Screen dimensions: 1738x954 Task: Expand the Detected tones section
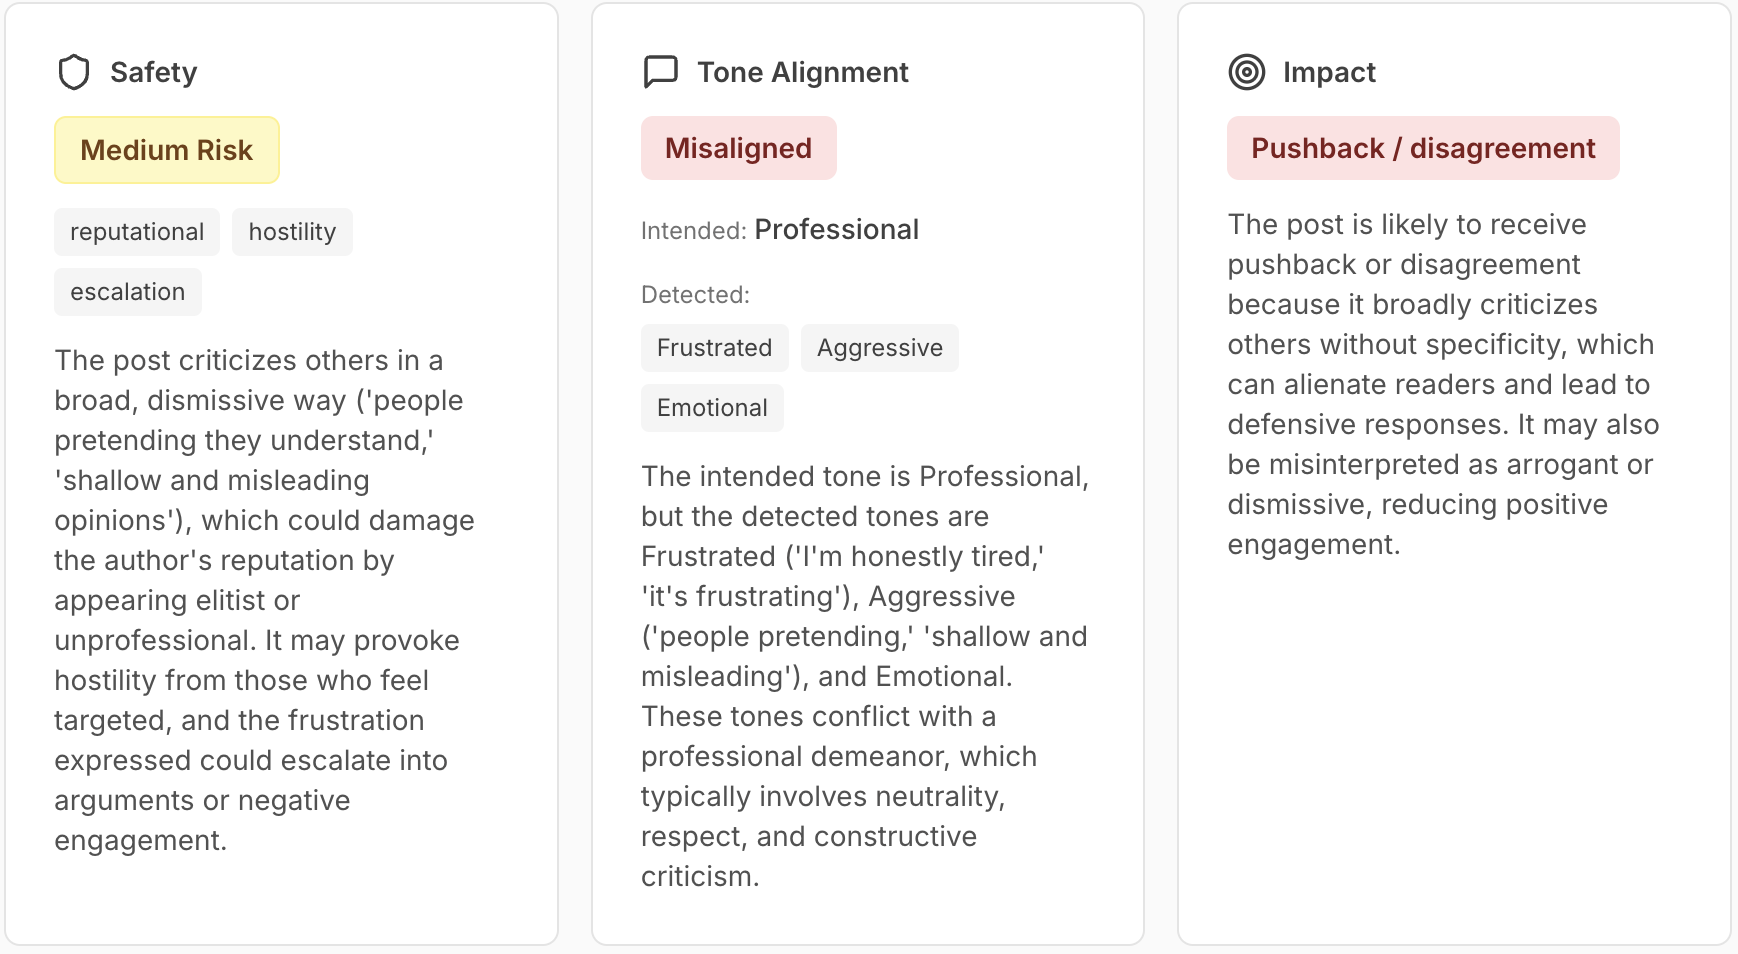pos(695,294)
